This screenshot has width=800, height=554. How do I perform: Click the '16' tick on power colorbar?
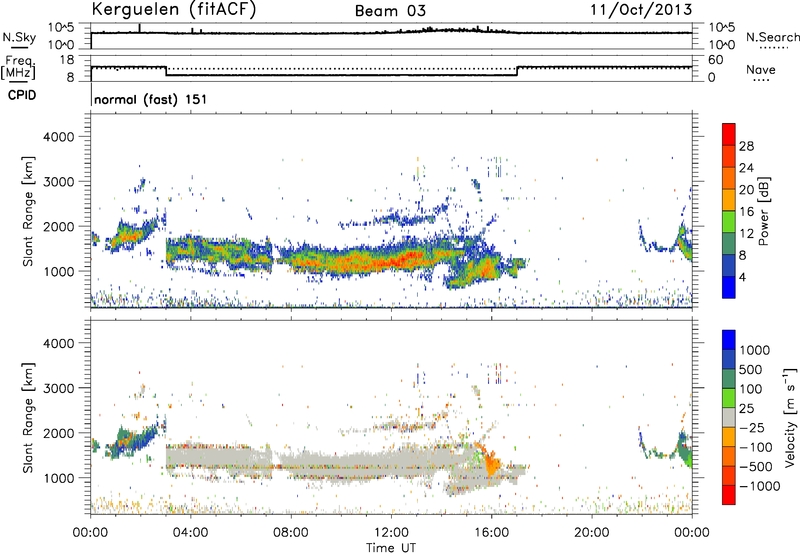coord(746,212)
